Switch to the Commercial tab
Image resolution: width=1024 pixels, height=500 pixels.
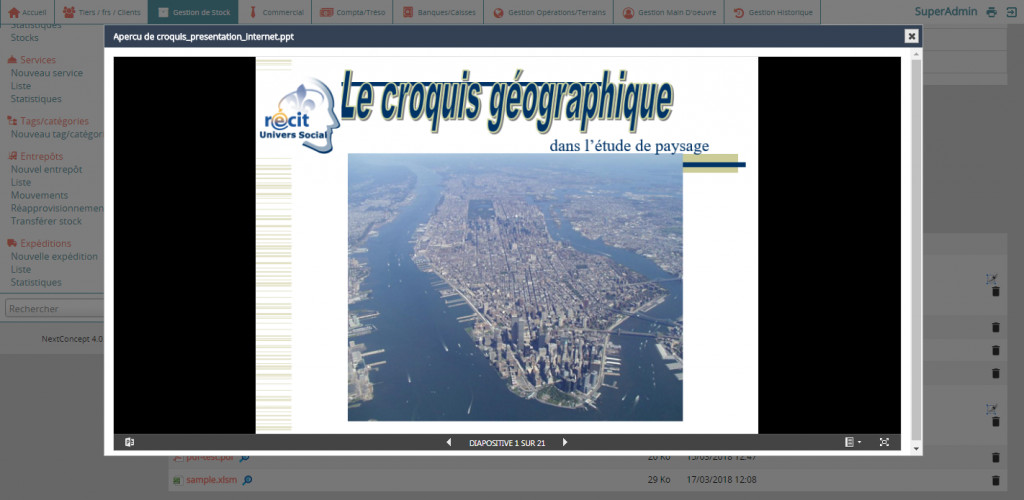click(276, 12)
